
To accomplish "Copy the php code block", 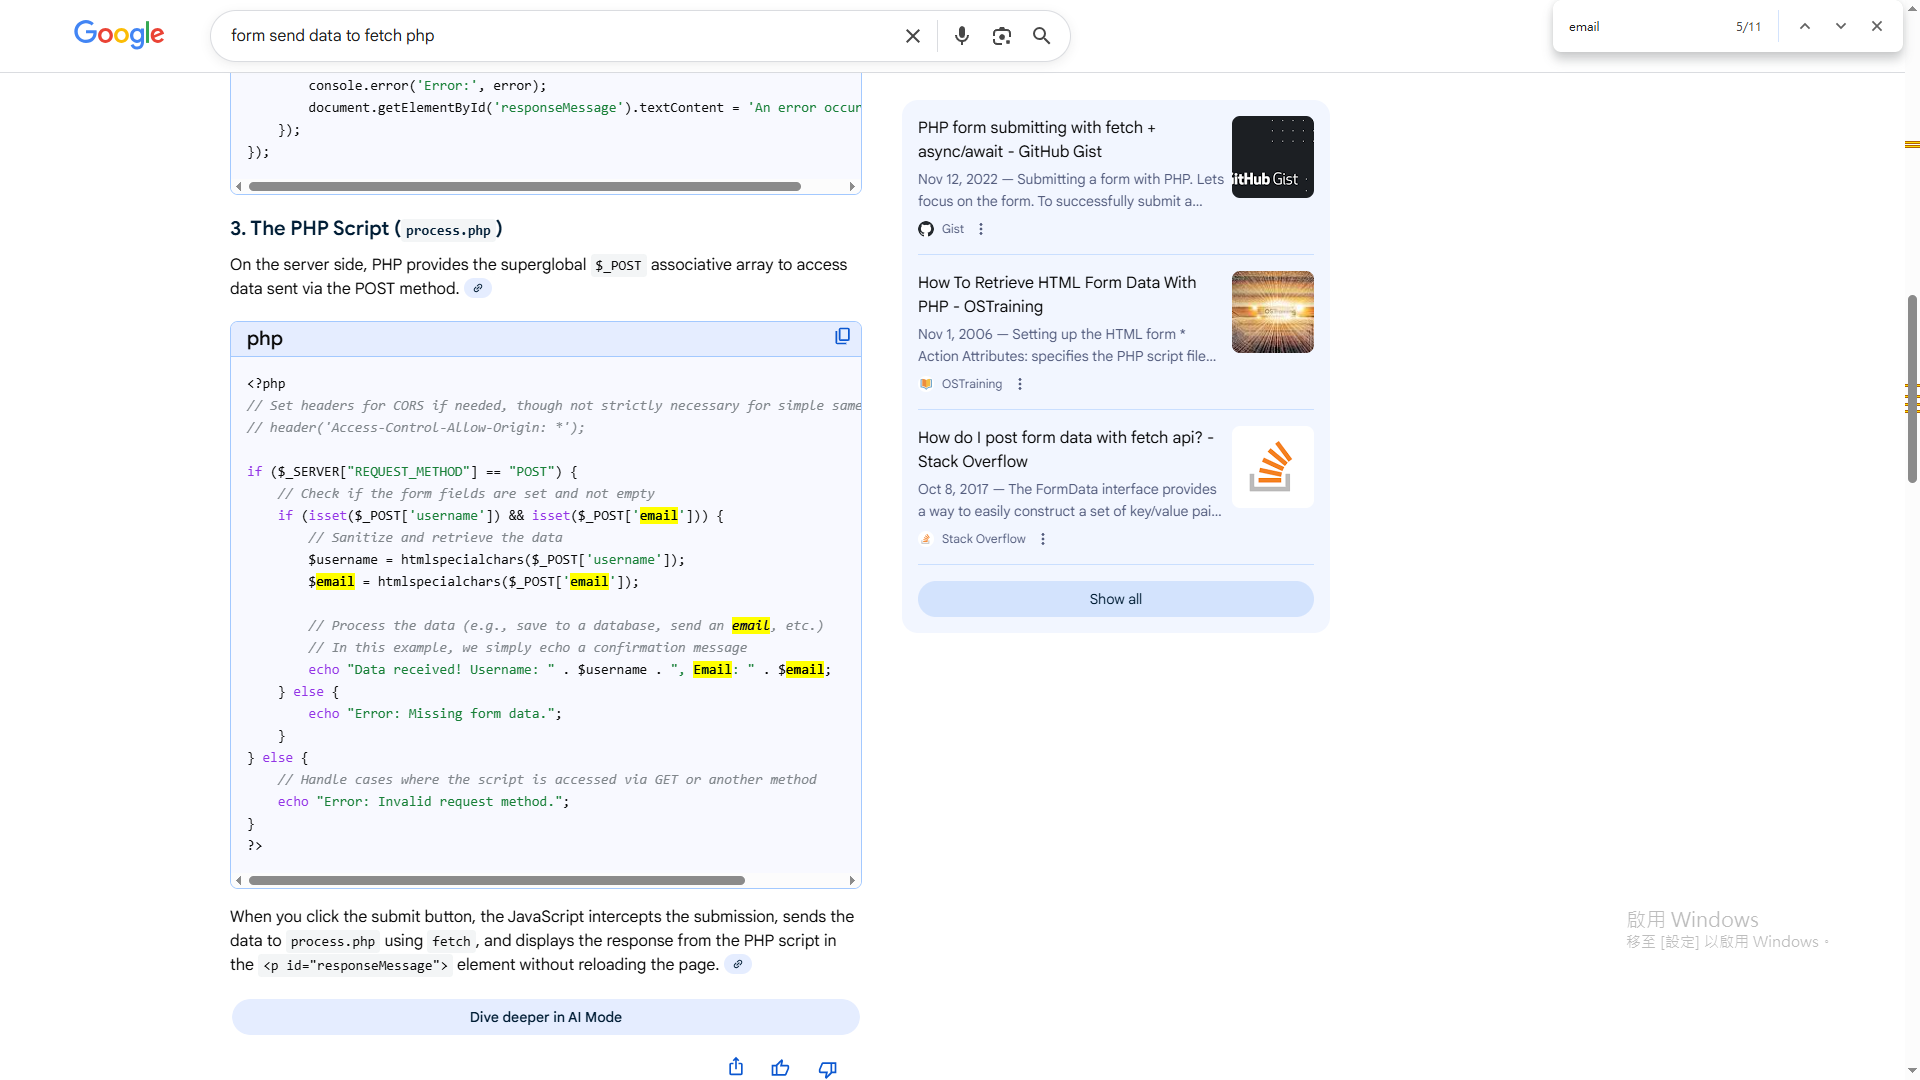I will 842,337.
